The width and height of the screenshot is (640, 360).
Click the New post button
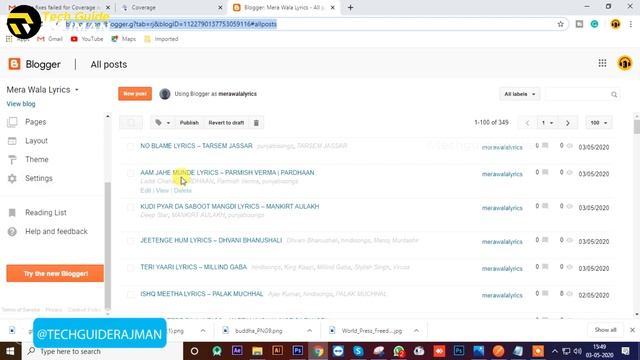point(135,94)
